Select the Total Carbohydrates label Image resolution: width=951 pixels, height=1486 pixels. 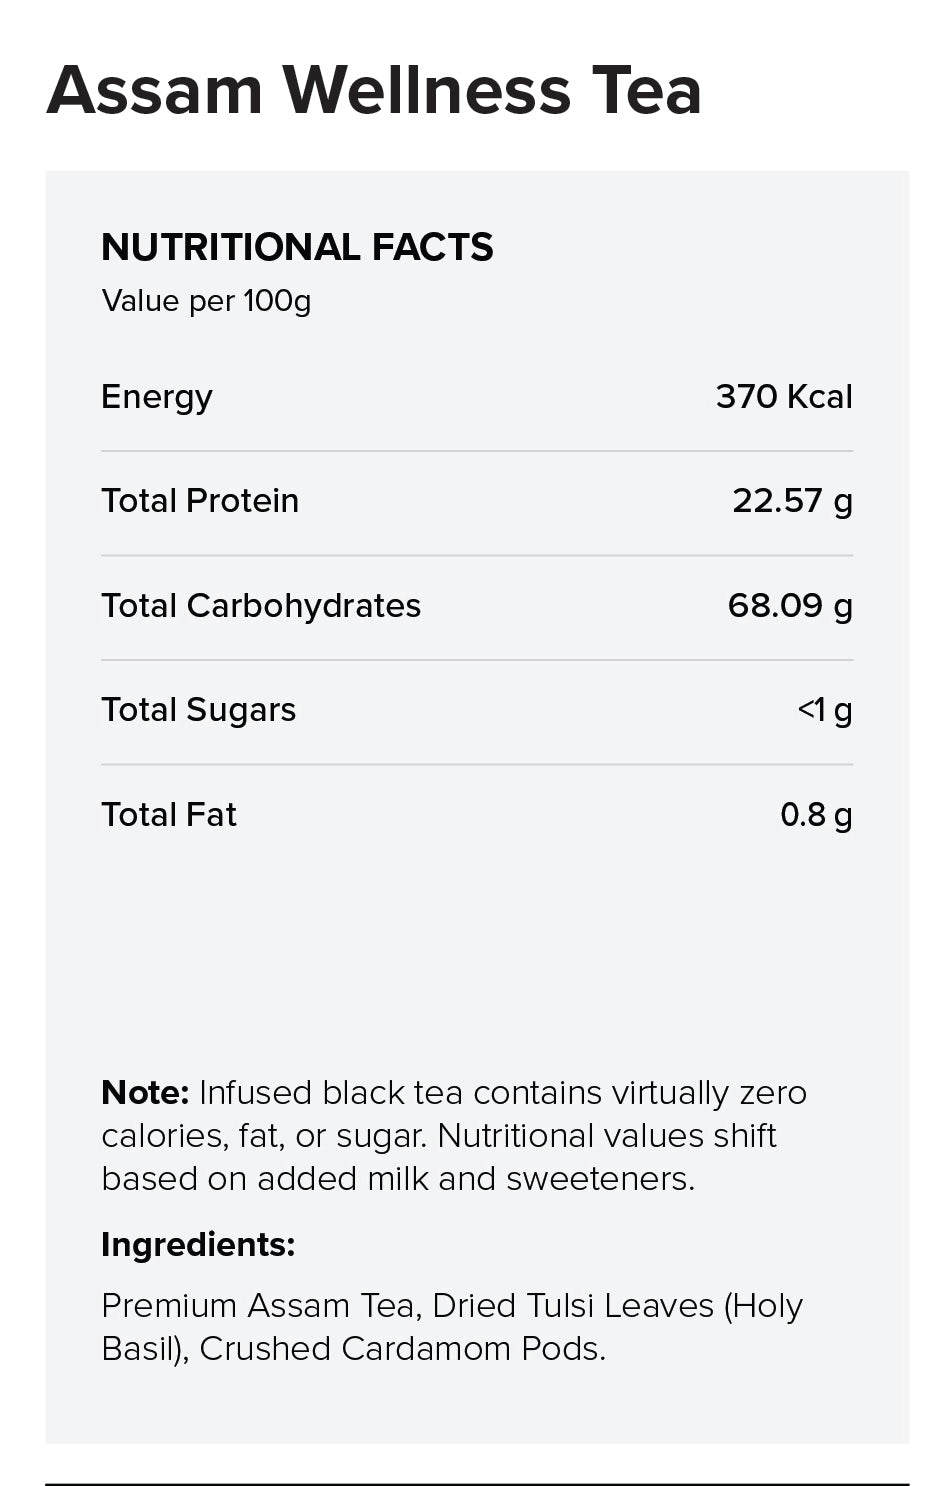[x=261, y=606]
